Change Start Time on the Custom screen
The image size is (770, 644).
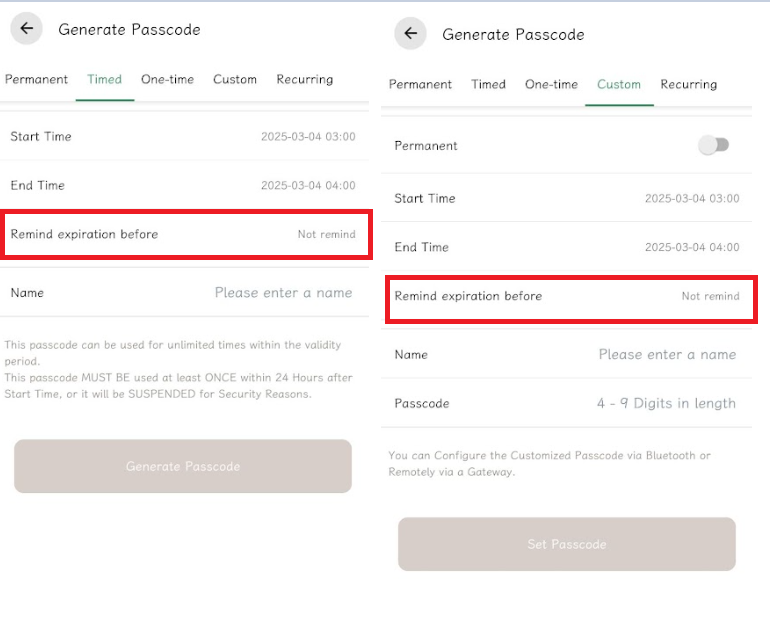tap(566, 198)
